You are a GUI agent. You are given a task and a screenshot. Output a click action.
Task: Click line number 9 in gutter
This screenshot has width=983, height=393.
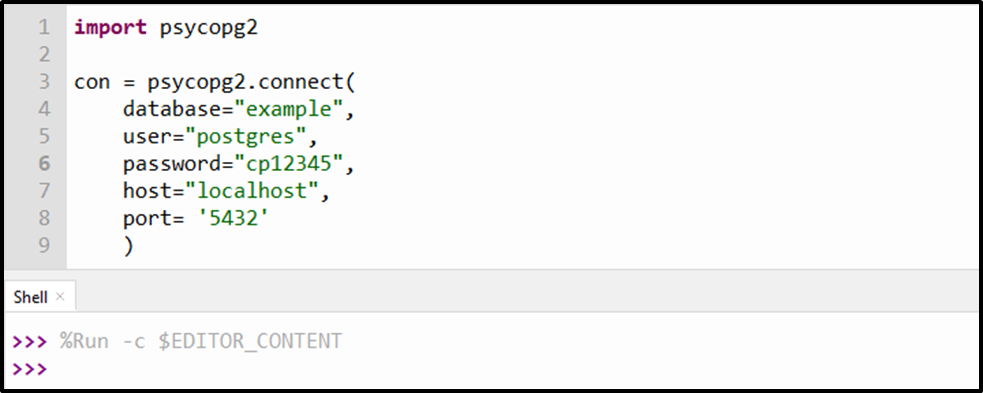43,244
